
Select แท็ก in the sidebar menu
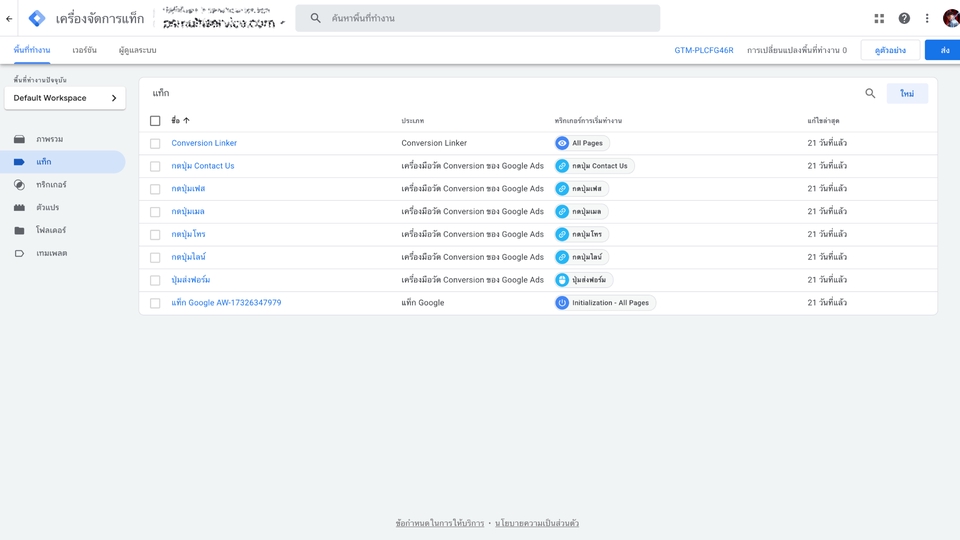tap(62, 162)
